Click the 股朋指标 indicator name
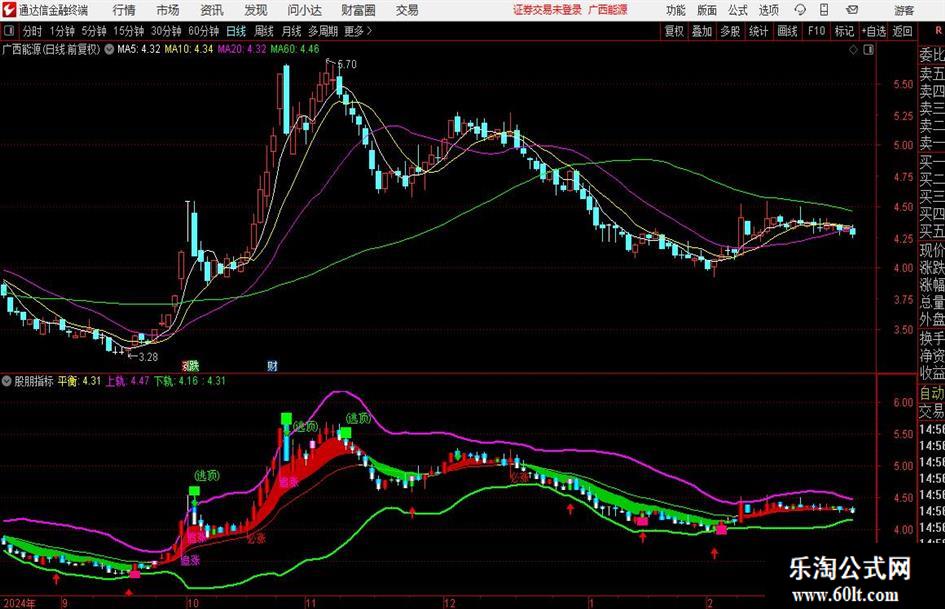 coord(34,381)
